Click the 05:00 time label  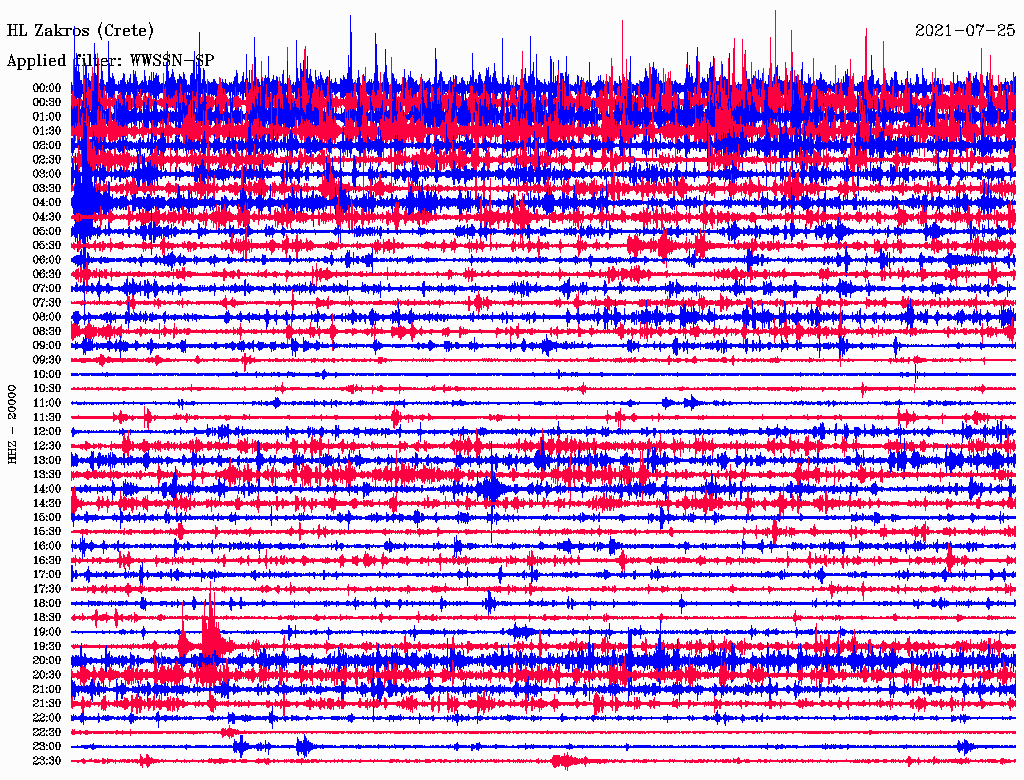[47, 231]
